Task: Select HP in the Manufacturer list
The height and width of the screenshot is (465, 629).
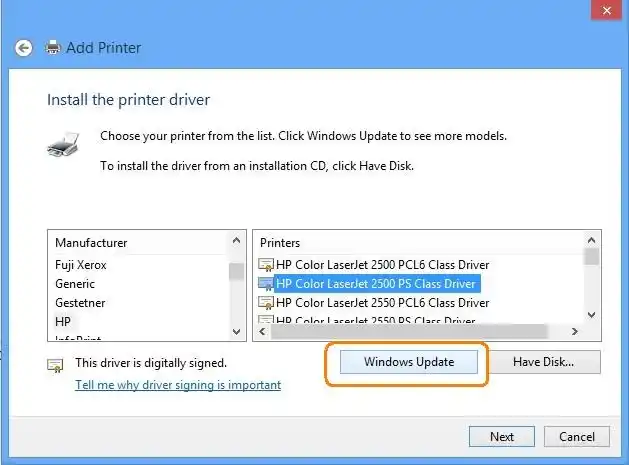Action: [63, 321]
